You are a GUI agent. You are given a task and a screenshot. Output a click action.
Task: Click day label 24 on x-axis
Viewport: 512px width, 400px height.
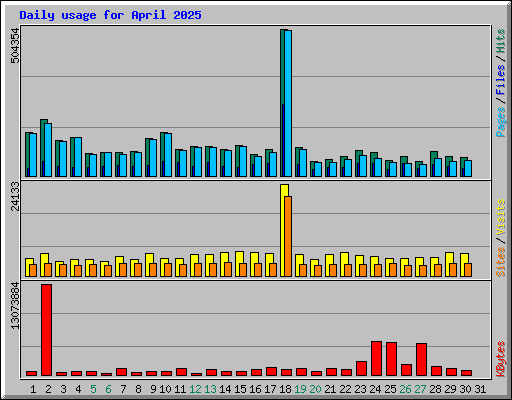pos(375,389)
